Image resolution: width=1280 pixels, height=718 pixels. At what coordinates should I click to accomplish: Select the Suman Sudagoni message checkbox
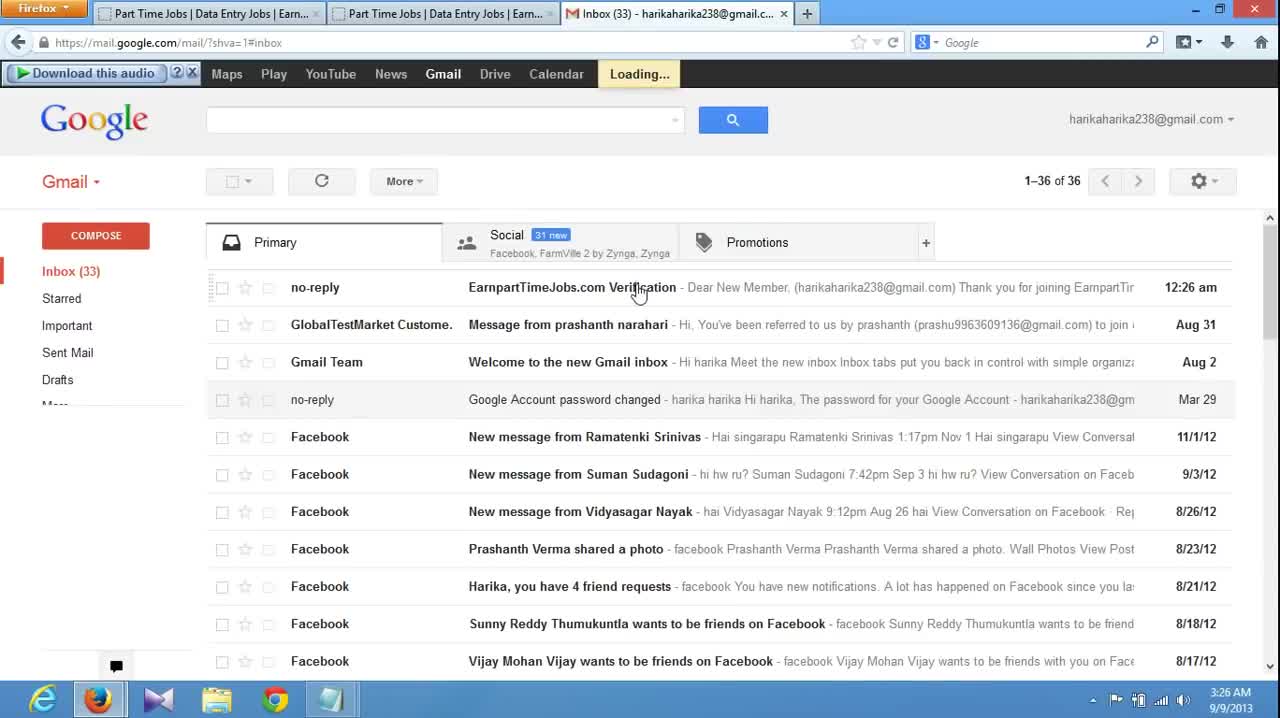coord(222,475)
